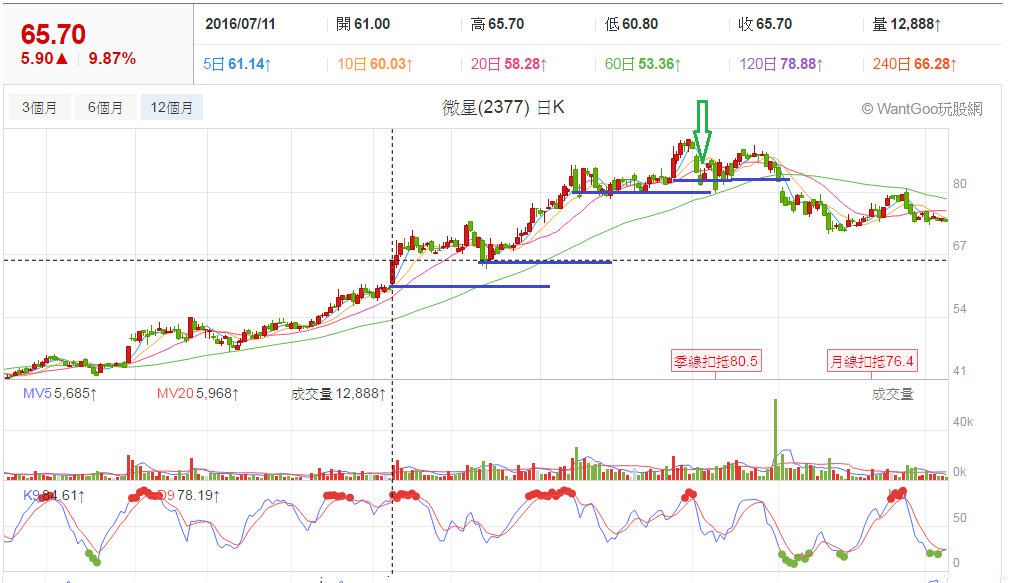
Task: Click the 成交量 12,888 volume readout
Action: 338,394
